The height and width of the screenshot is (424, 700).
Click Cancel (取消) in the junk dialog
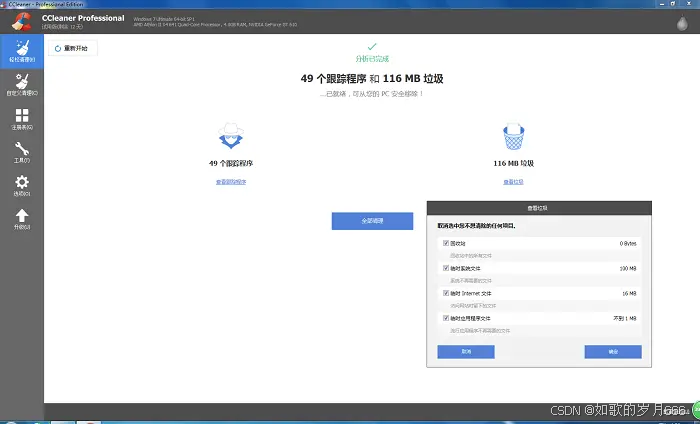click(x=466, y=352)
